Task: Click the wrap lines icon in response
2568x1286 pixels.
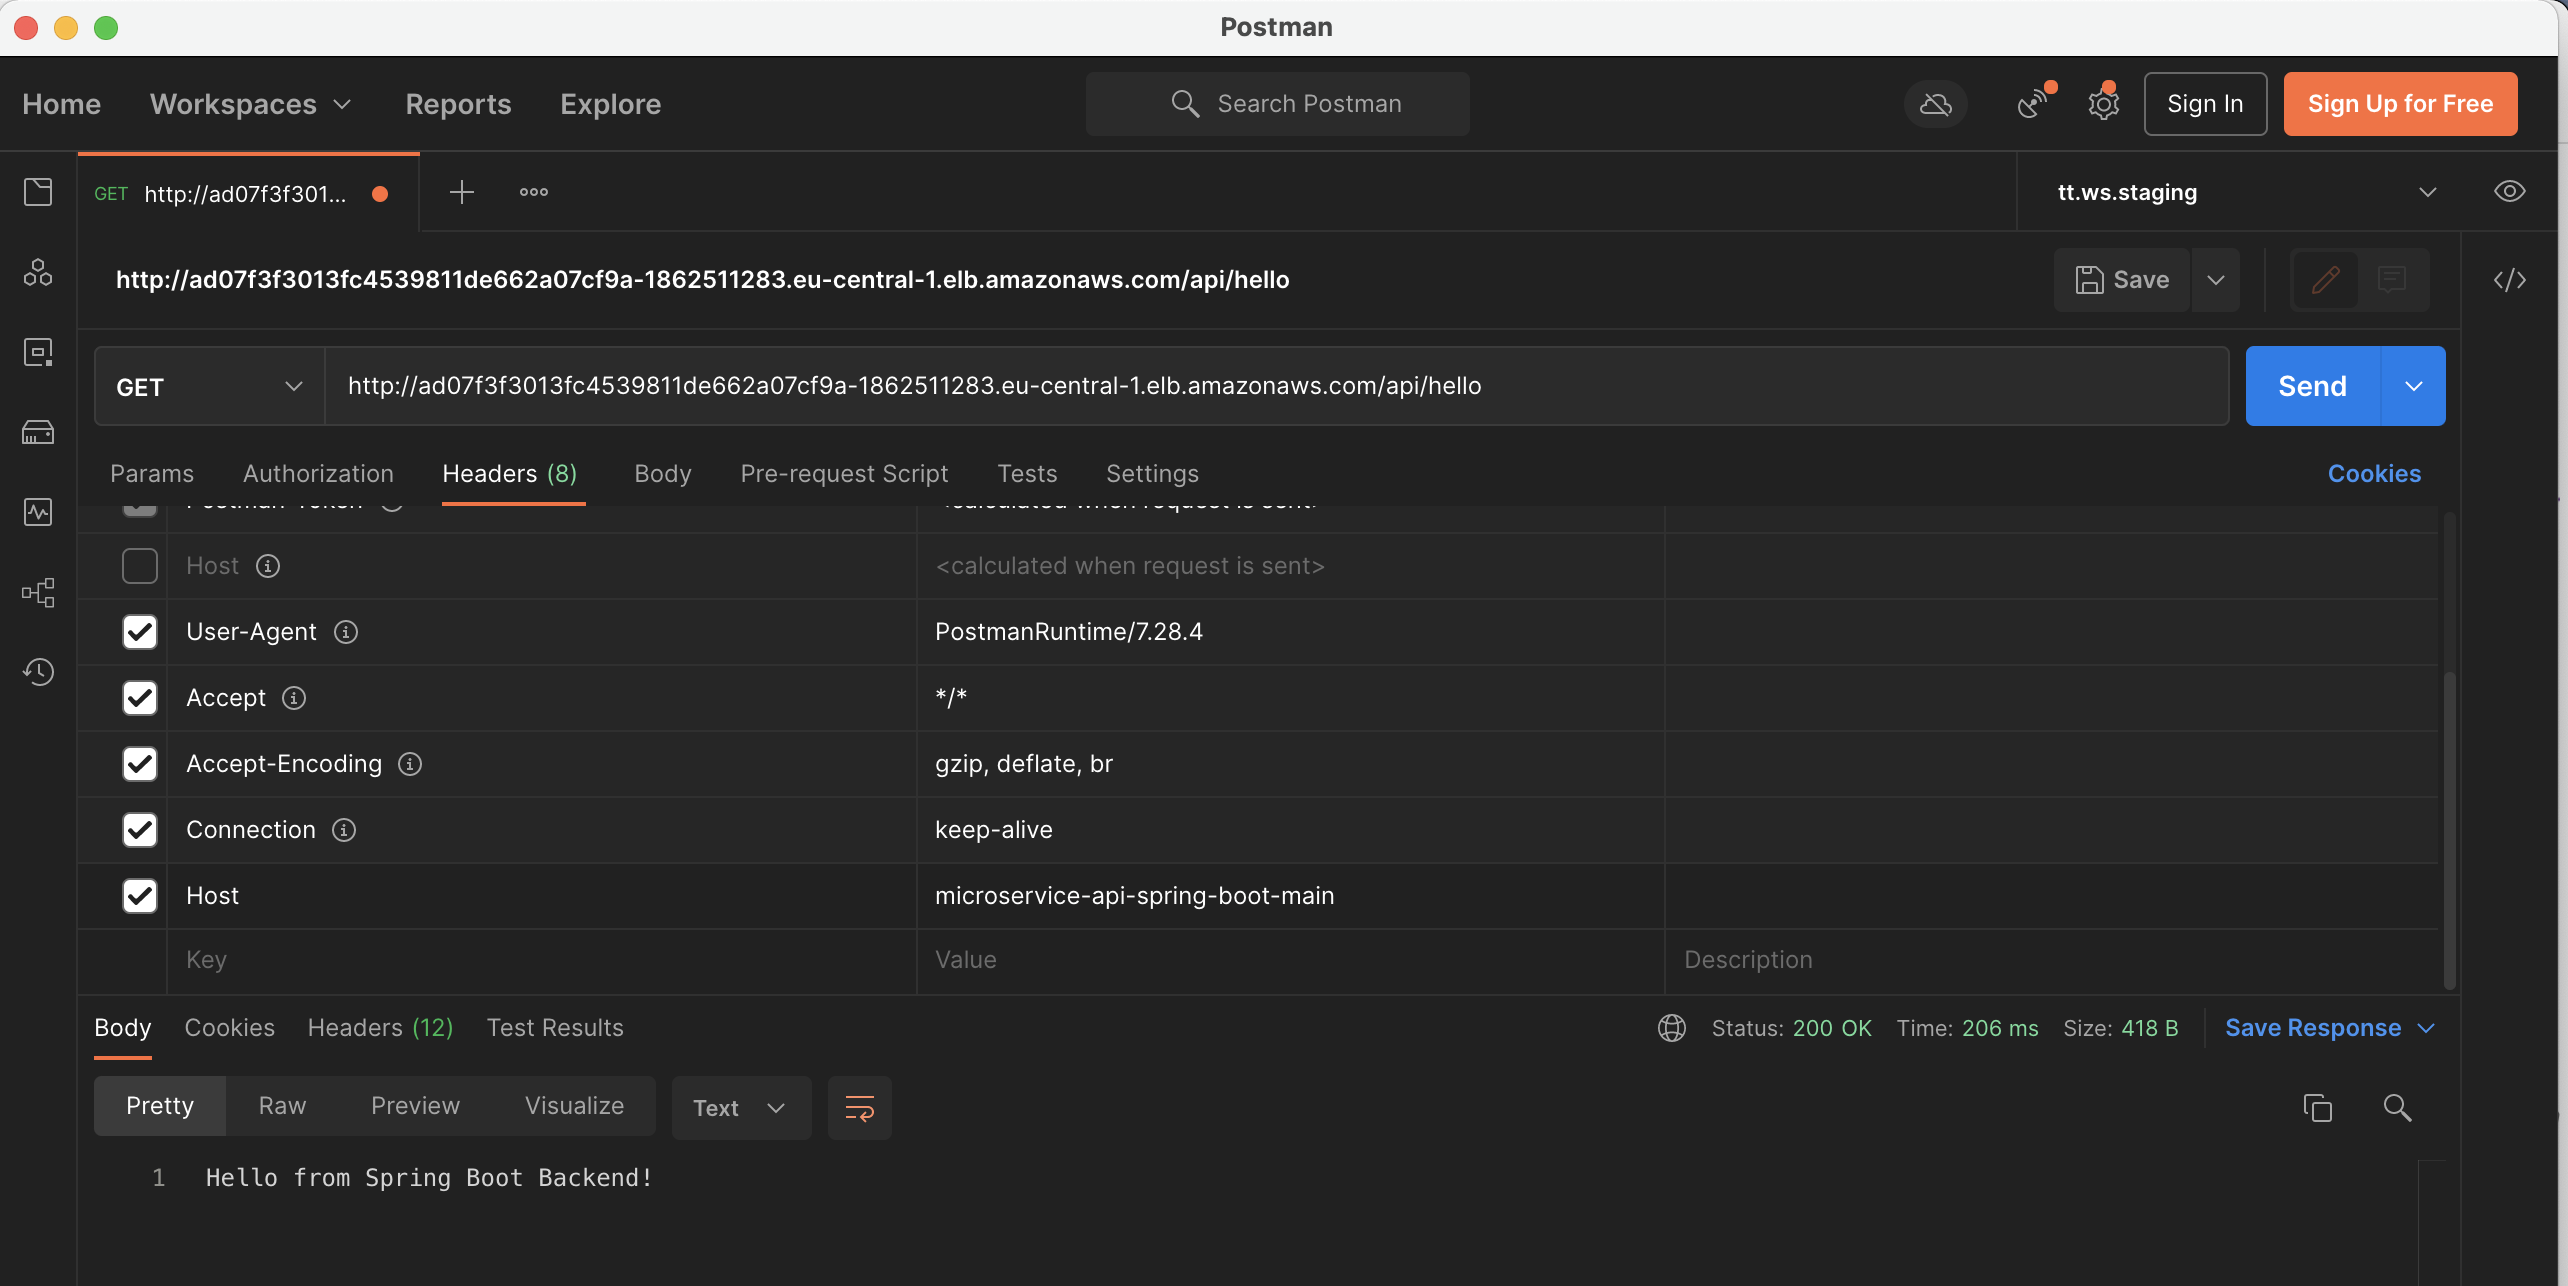Action: click(859, 1108)
